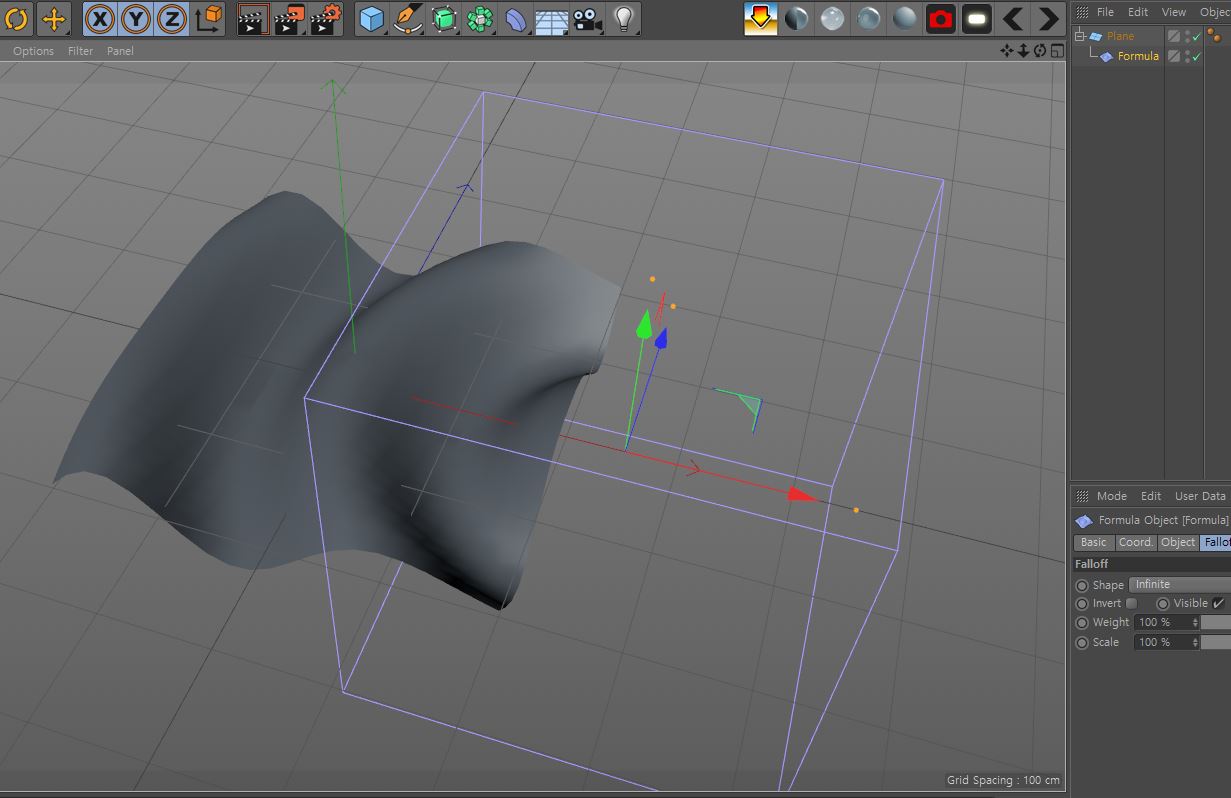
Task: Toggle the Plane enable checkmark
Action: pyautogui.click(x=1197, y=36)
